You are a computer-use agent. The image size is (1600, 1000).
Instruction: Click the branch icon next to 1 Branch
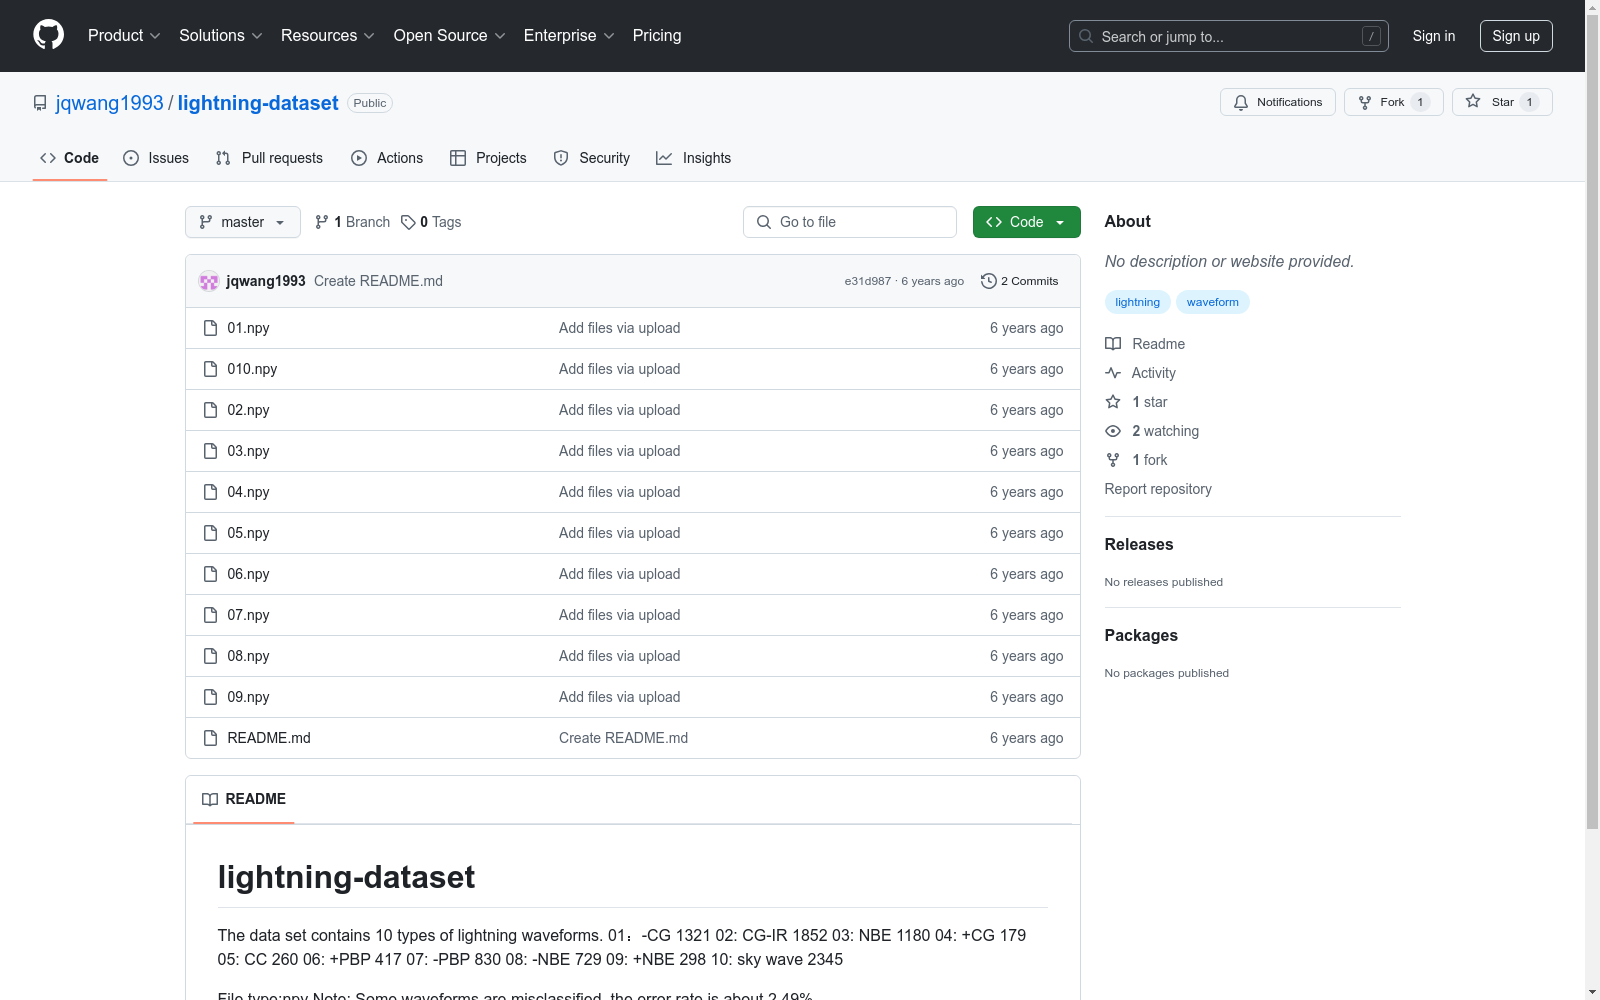coord(322,222)
